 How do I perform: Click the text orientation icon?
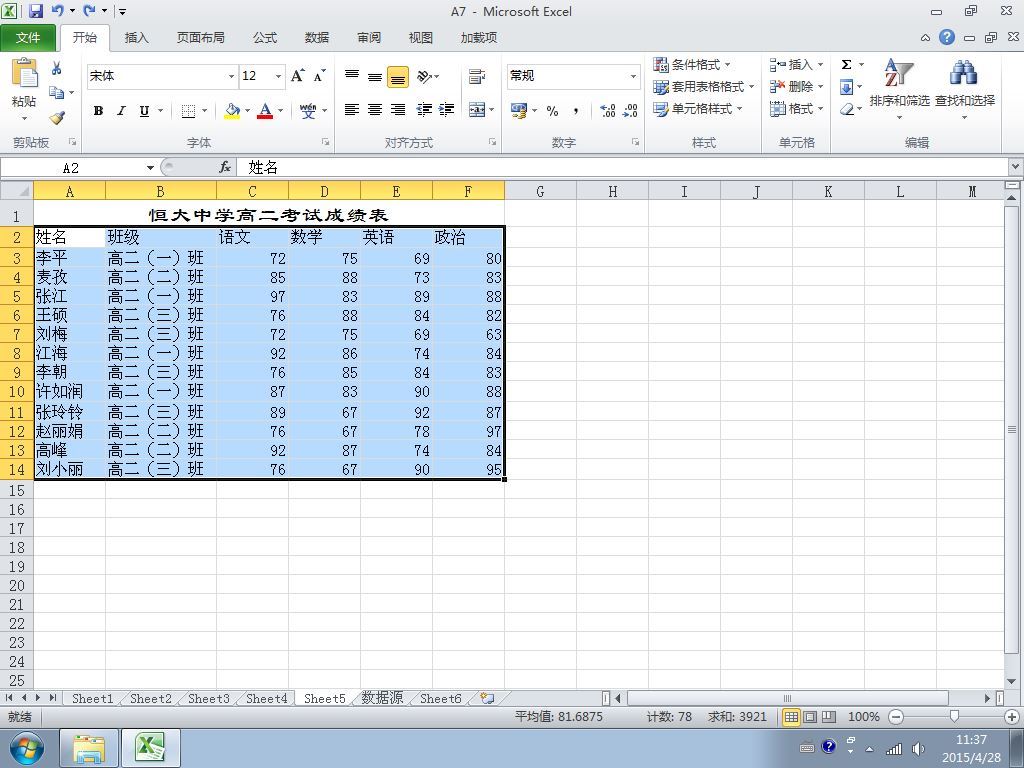pos(424,76)
